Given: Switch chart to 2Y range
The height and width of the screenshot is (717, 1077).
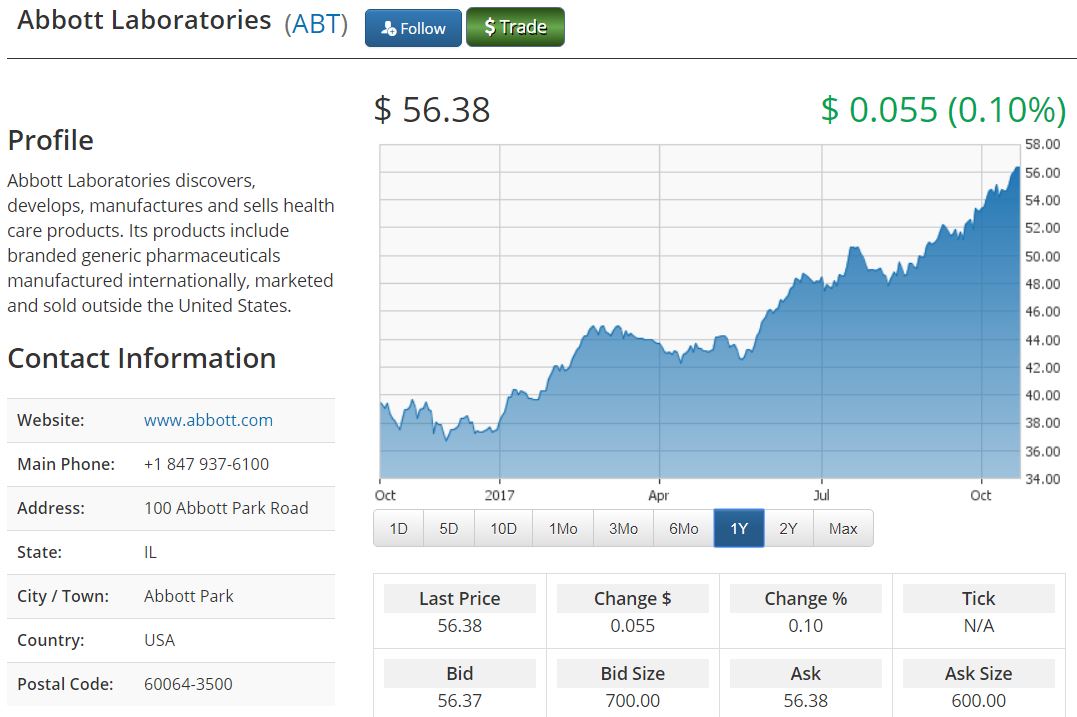Looking at the screenshot, I should (x=788, y=529).
